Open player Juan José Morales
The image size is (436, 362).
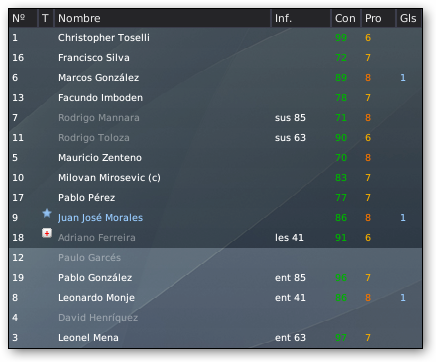pyautogui.click(x=100, y=218)
